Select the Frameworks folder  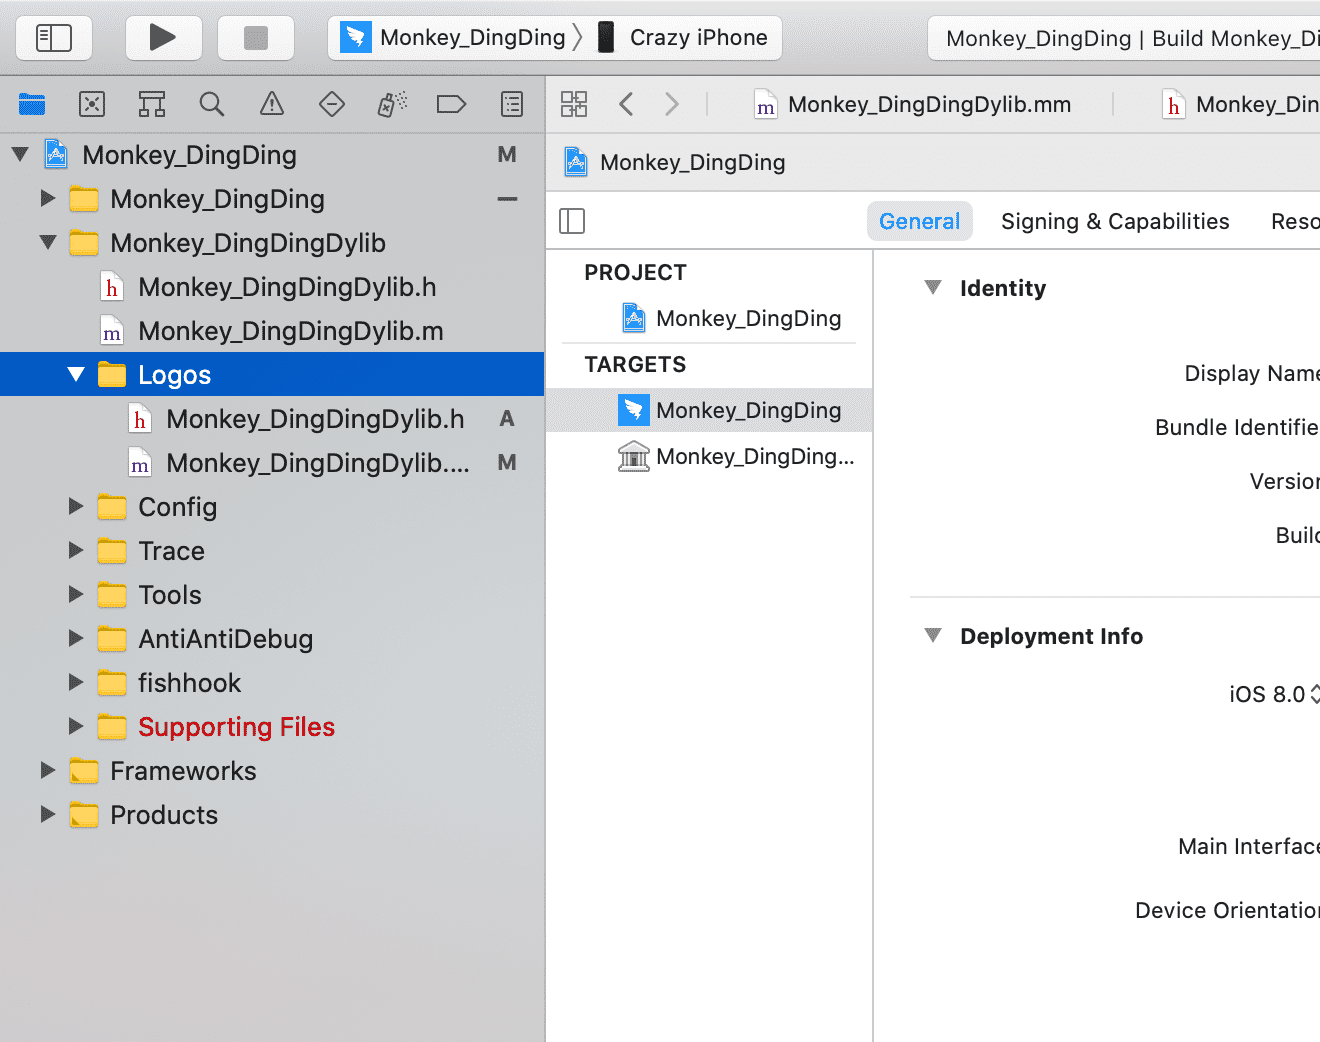(272, 771)
